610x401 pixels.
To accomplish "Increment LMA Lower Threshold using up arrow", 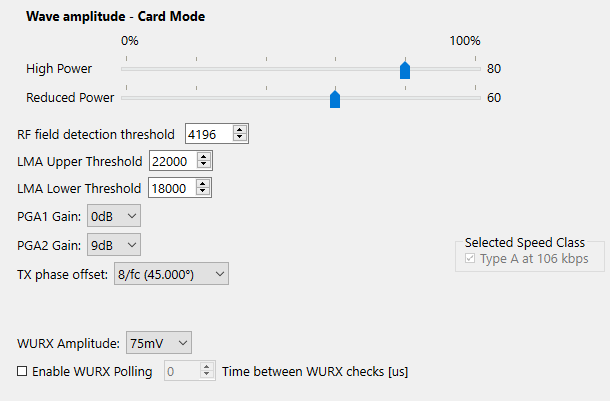I will 204,184.
